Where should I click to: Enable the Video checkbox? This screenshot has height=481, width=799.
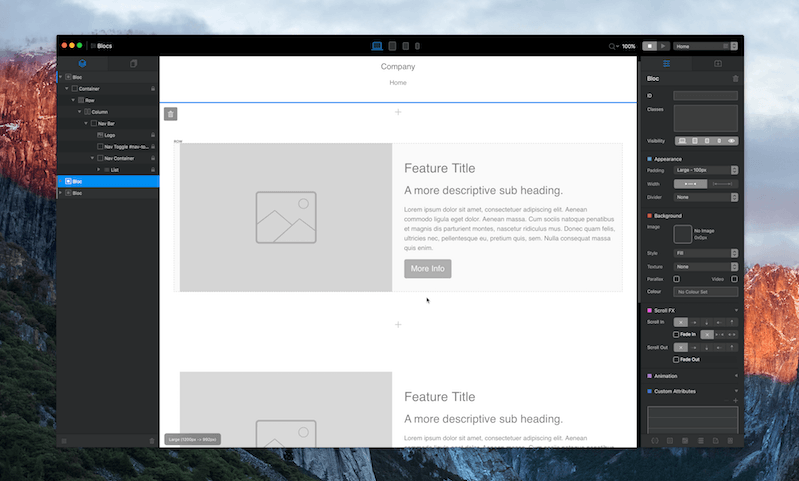coord(734,279)
